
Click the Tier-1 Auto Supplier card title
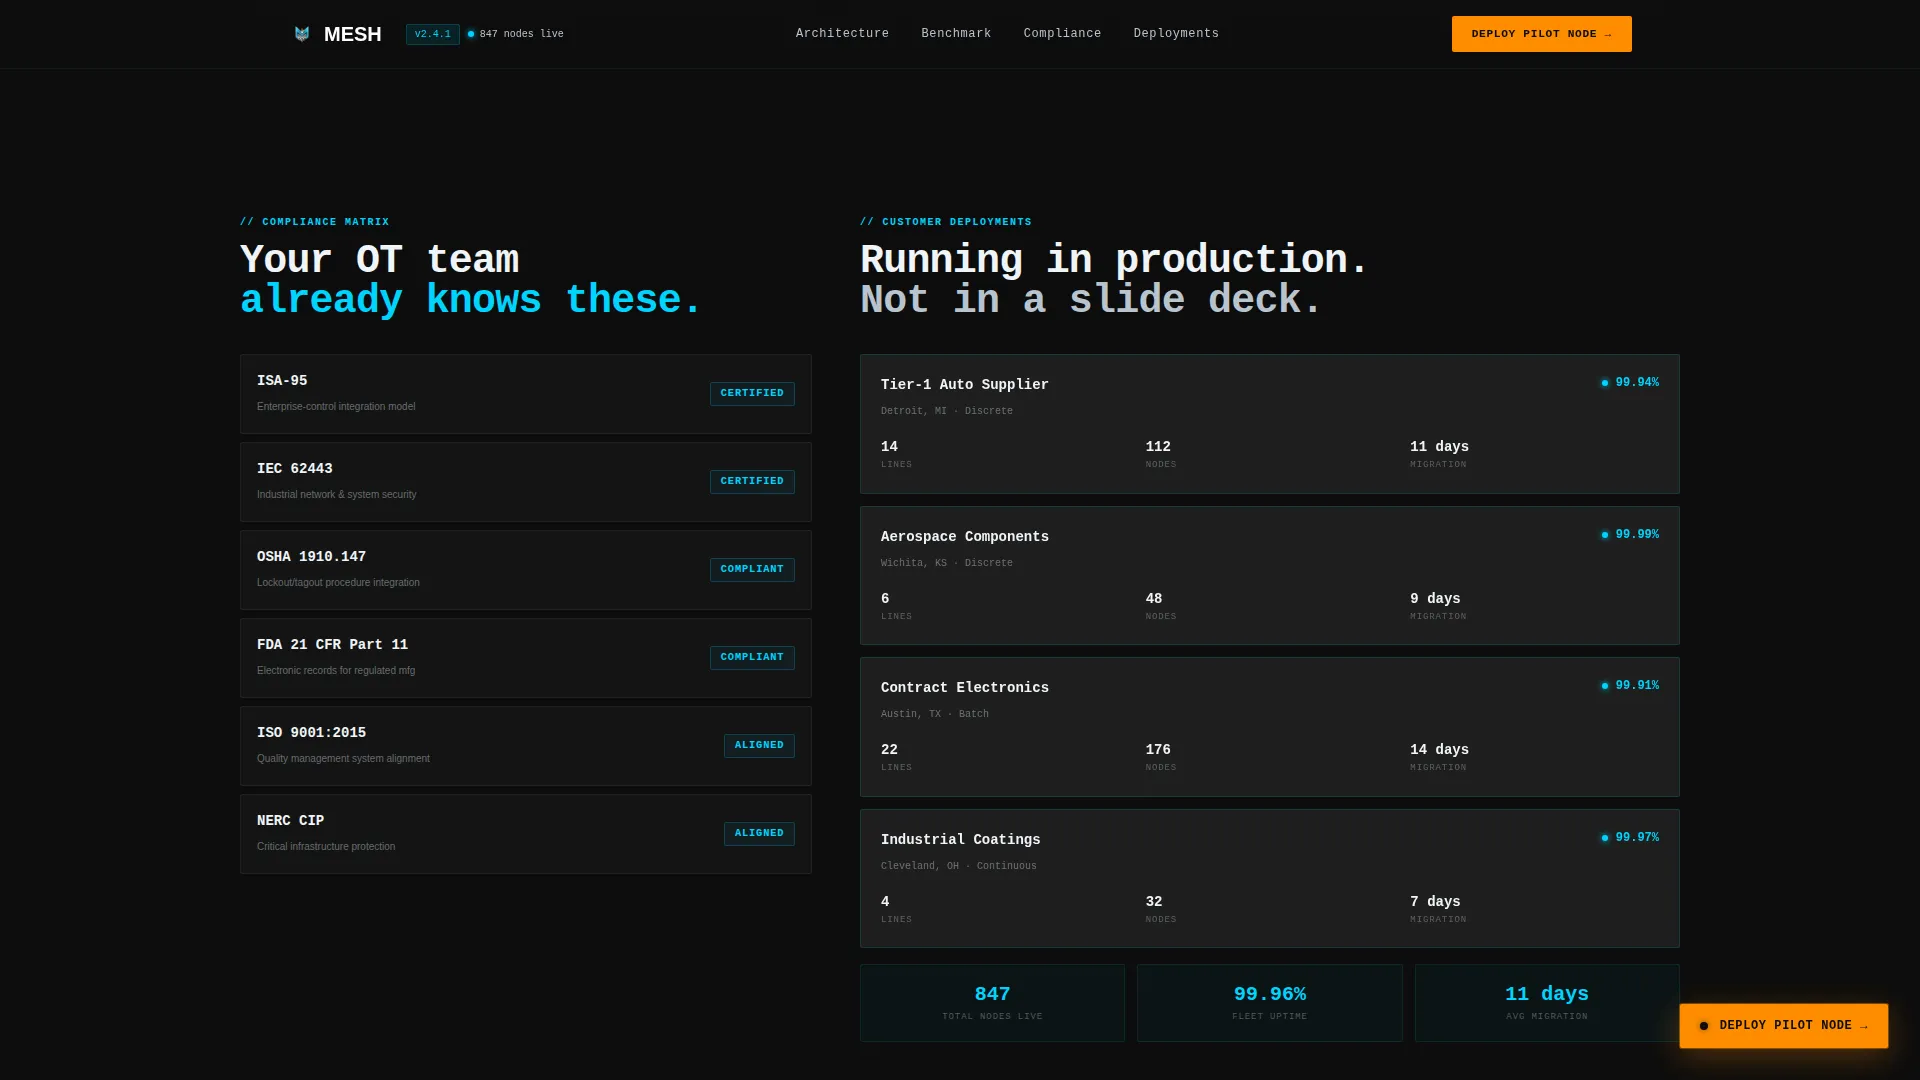coord(964,385)
